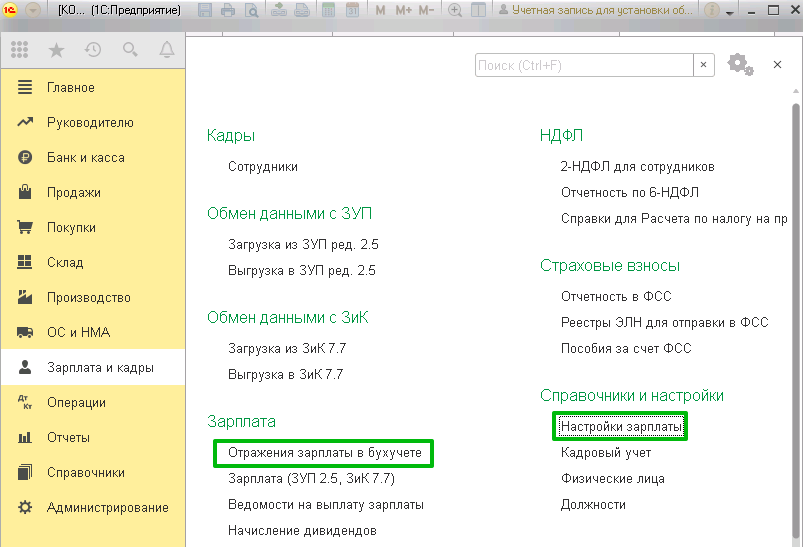Open 2-НДФЛ для сотрудников
This screenshot has height=547, width=803.
pyautogui.click(x=638, y=166)
